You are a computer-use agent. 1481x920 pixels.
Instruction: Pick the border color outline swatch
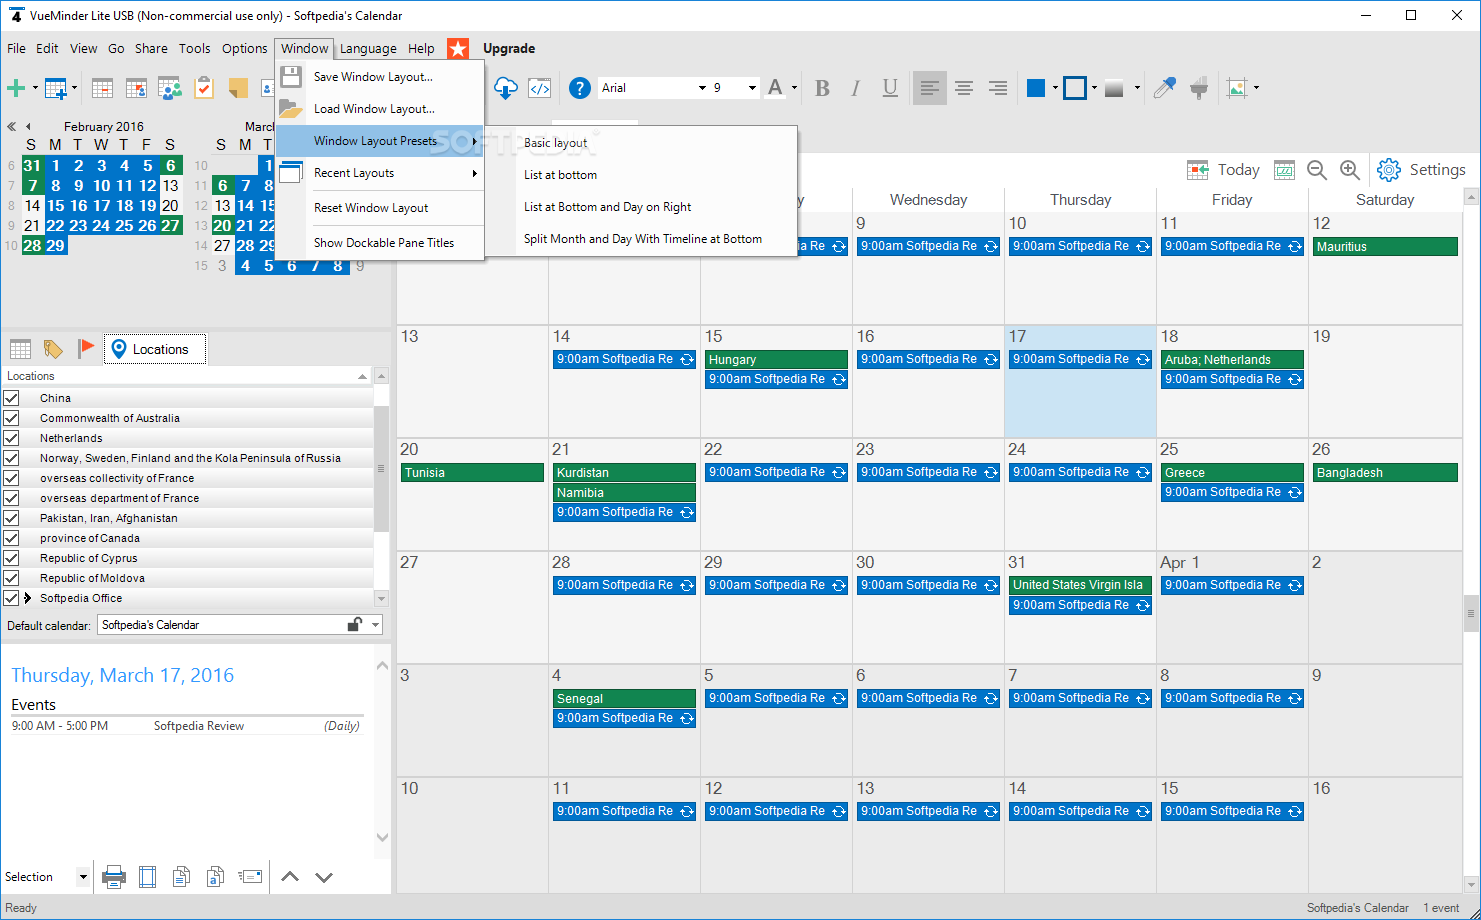[x=1074, y=88]
